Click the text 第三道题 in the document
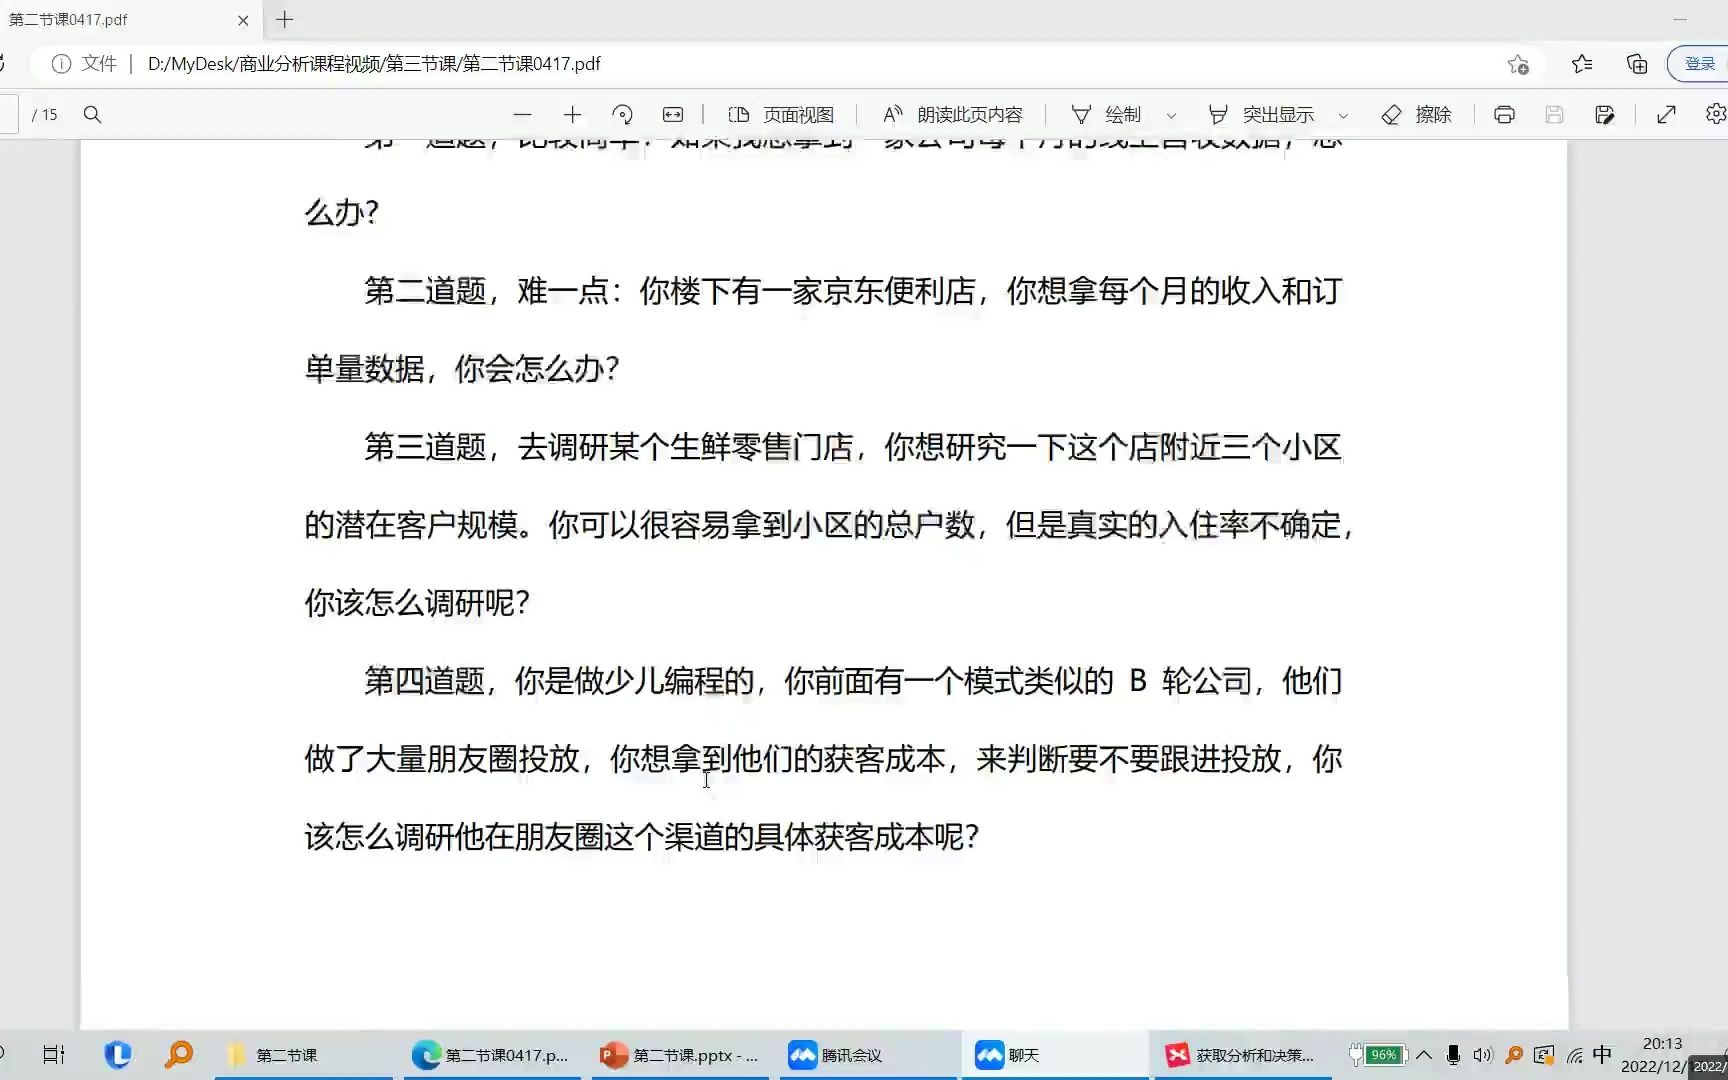1728x1080 pixels. [425, 447]
